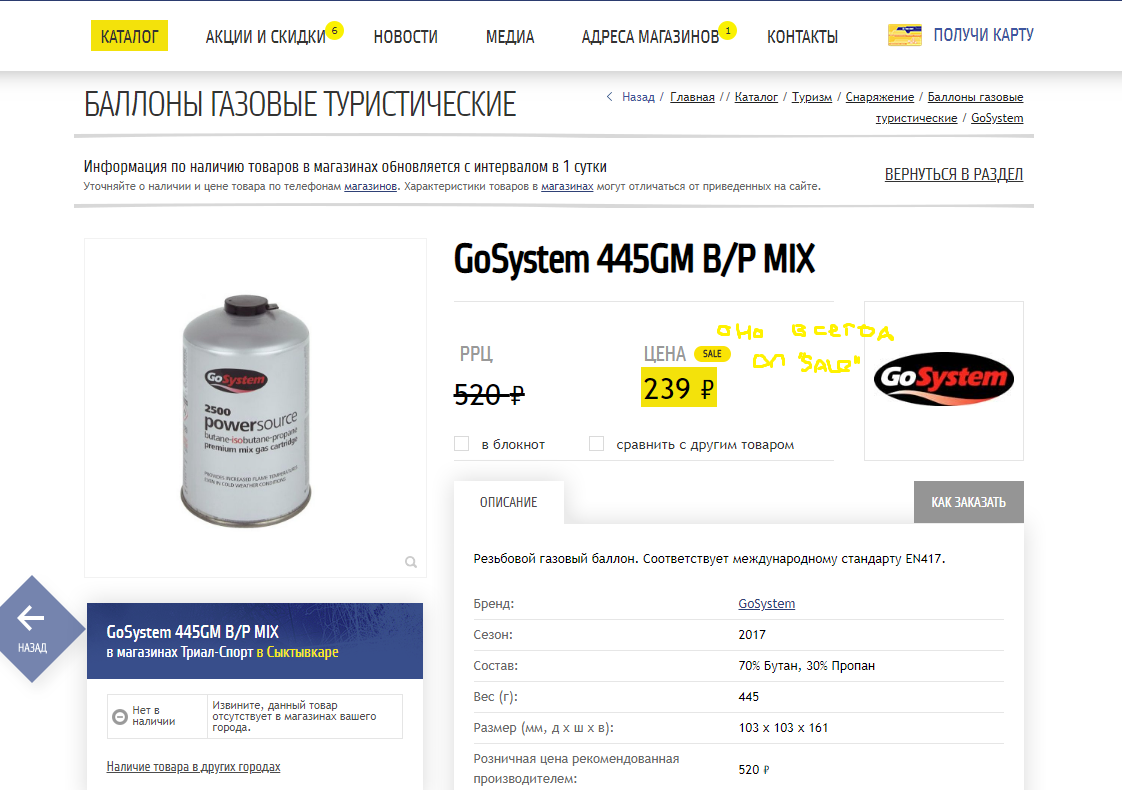This screenshot has height=790, width=1122.
Task: Open the GoSystem brand link in specs
Action: pyautogui.click(x=766, y=604)
